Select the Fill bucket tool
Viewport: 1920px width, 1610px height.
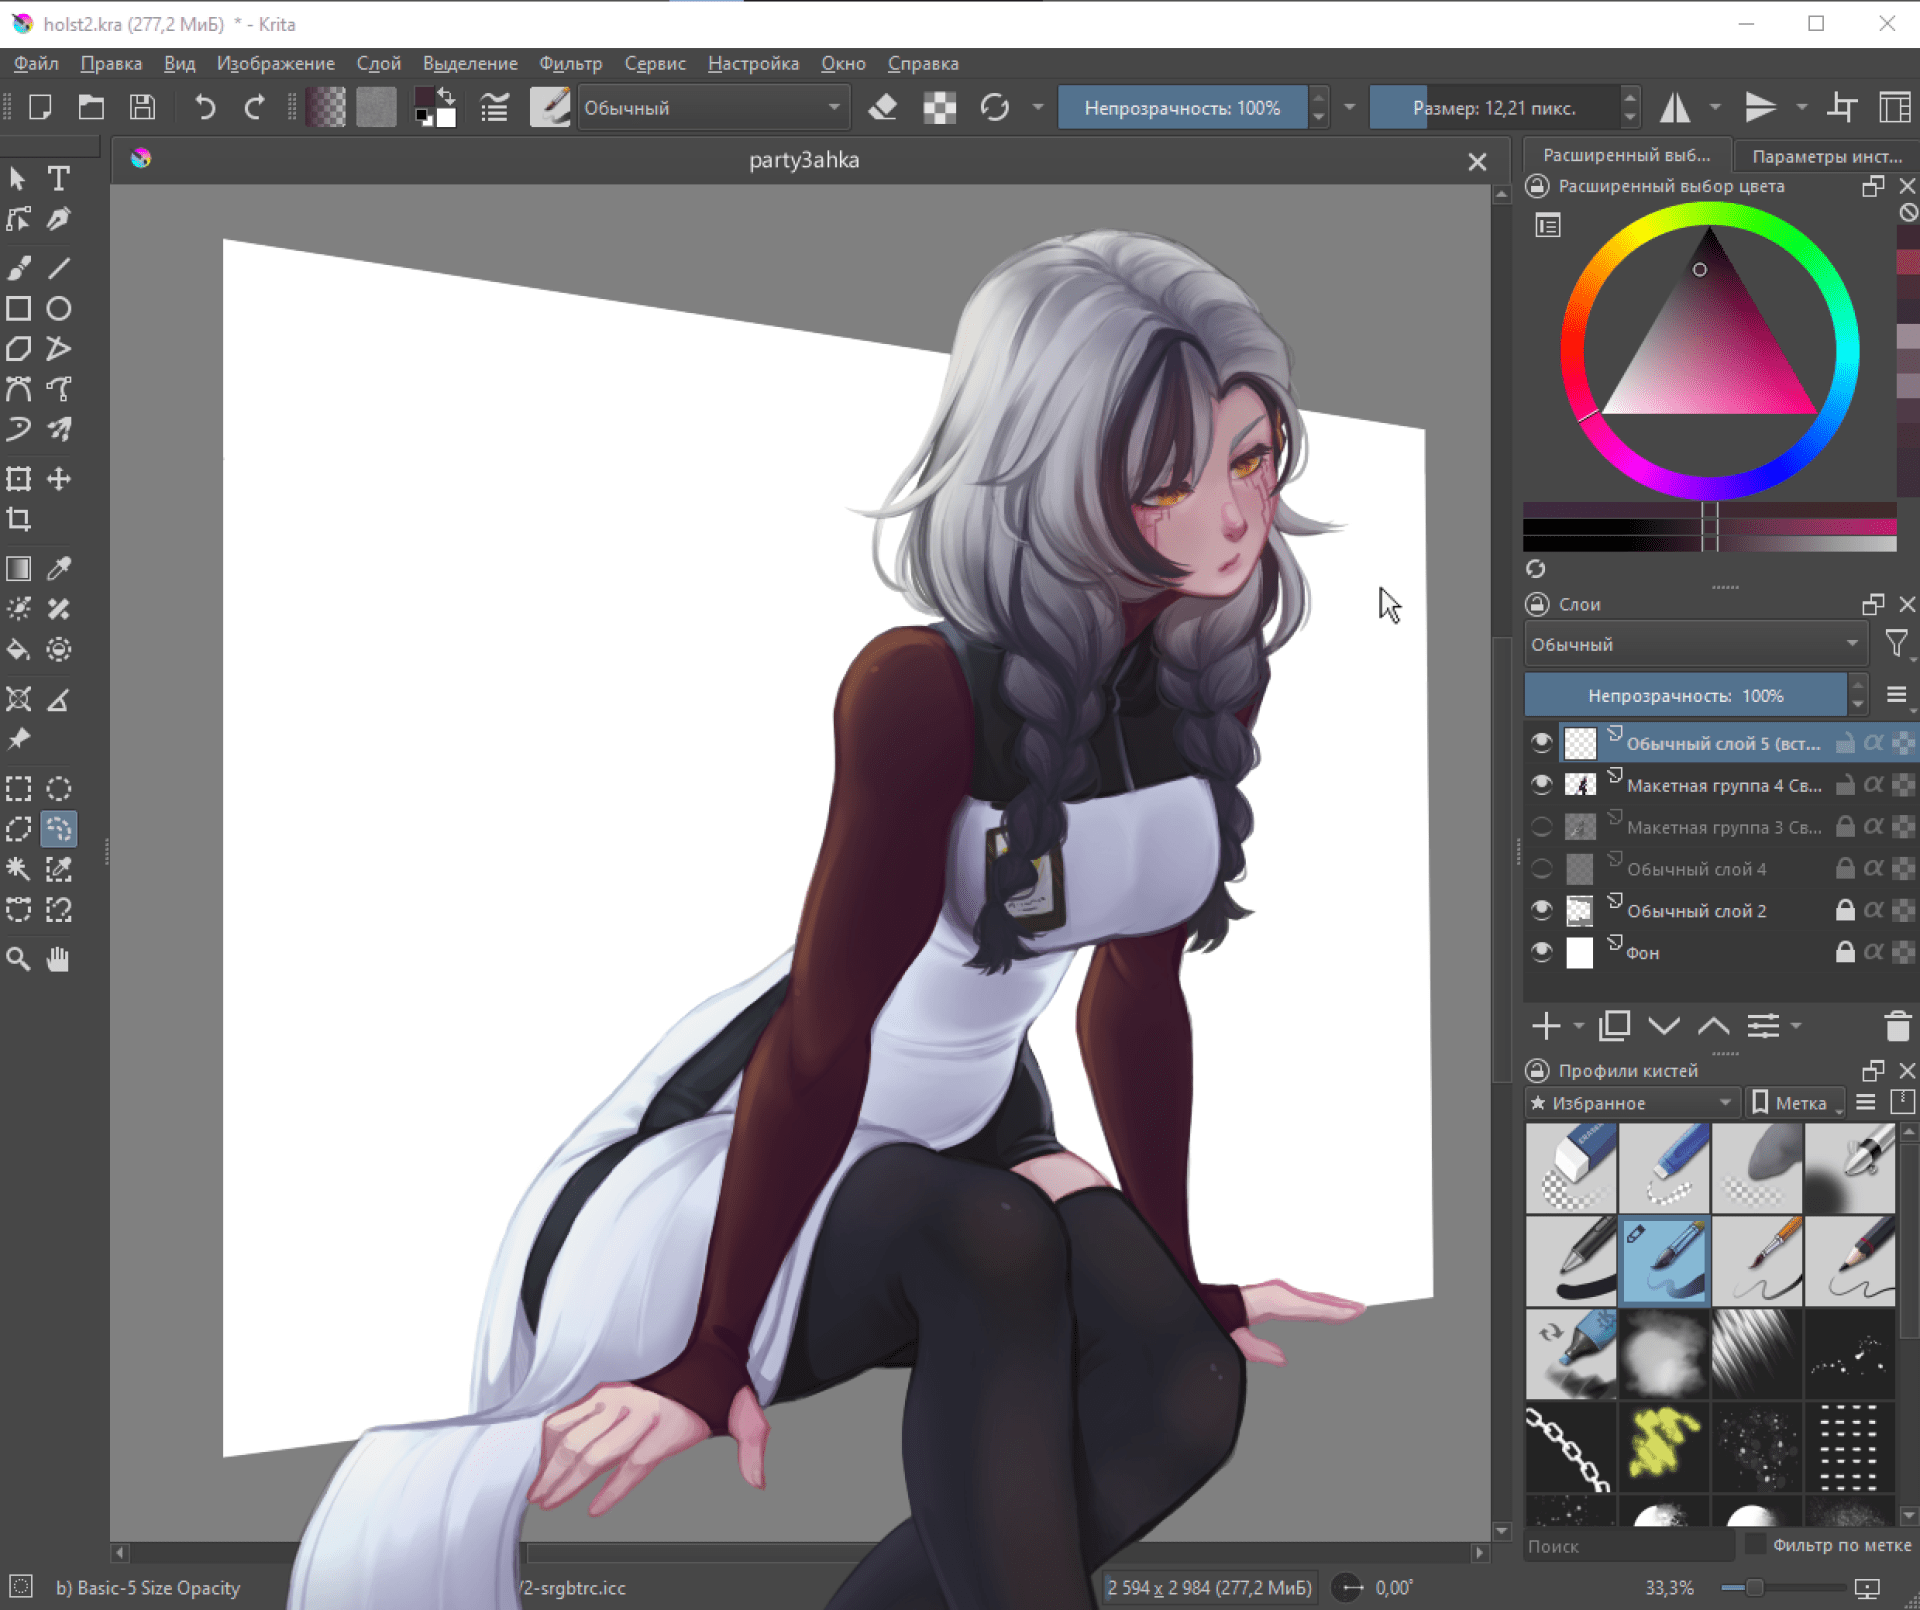tap(19, 650)
